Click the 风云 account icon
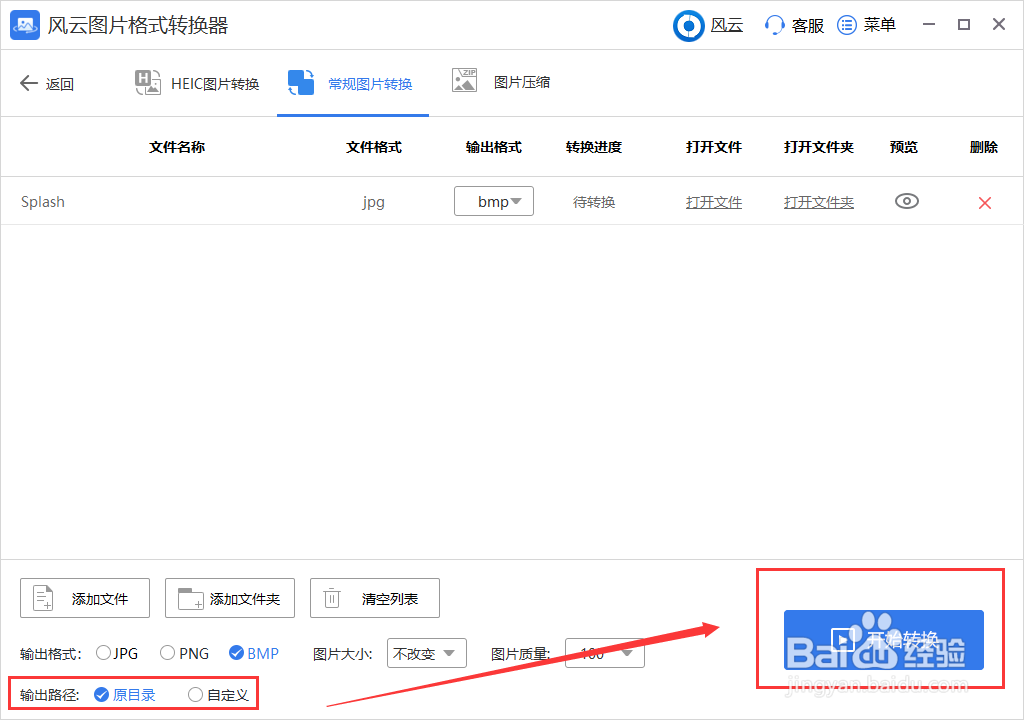The image size is (1024, 720). 688,24
